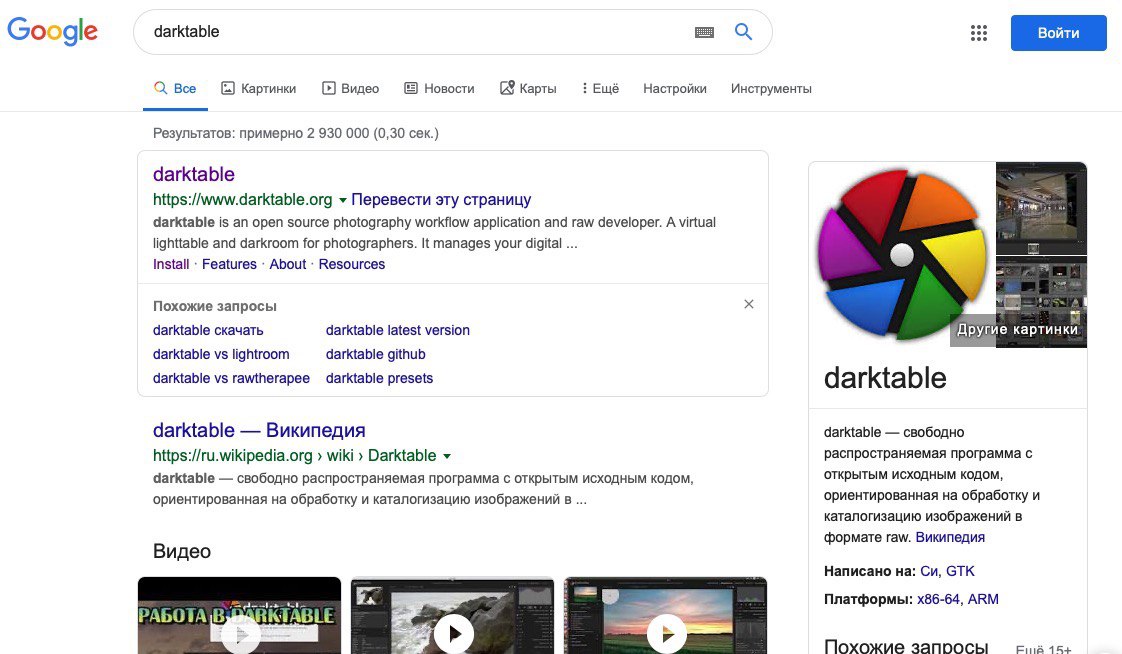1122x654 pixels.
Task: Select darktable presets suggestion
Action: (x=379, y=378)
